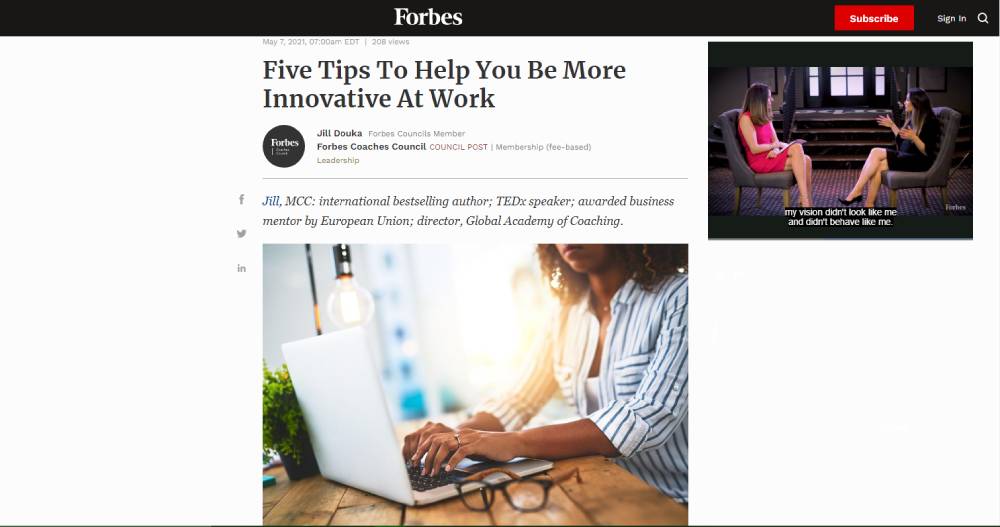Click the Forbes Coaches Council round badge
The width and height of the screenshot is (1000, 527).
pos(284,146)
